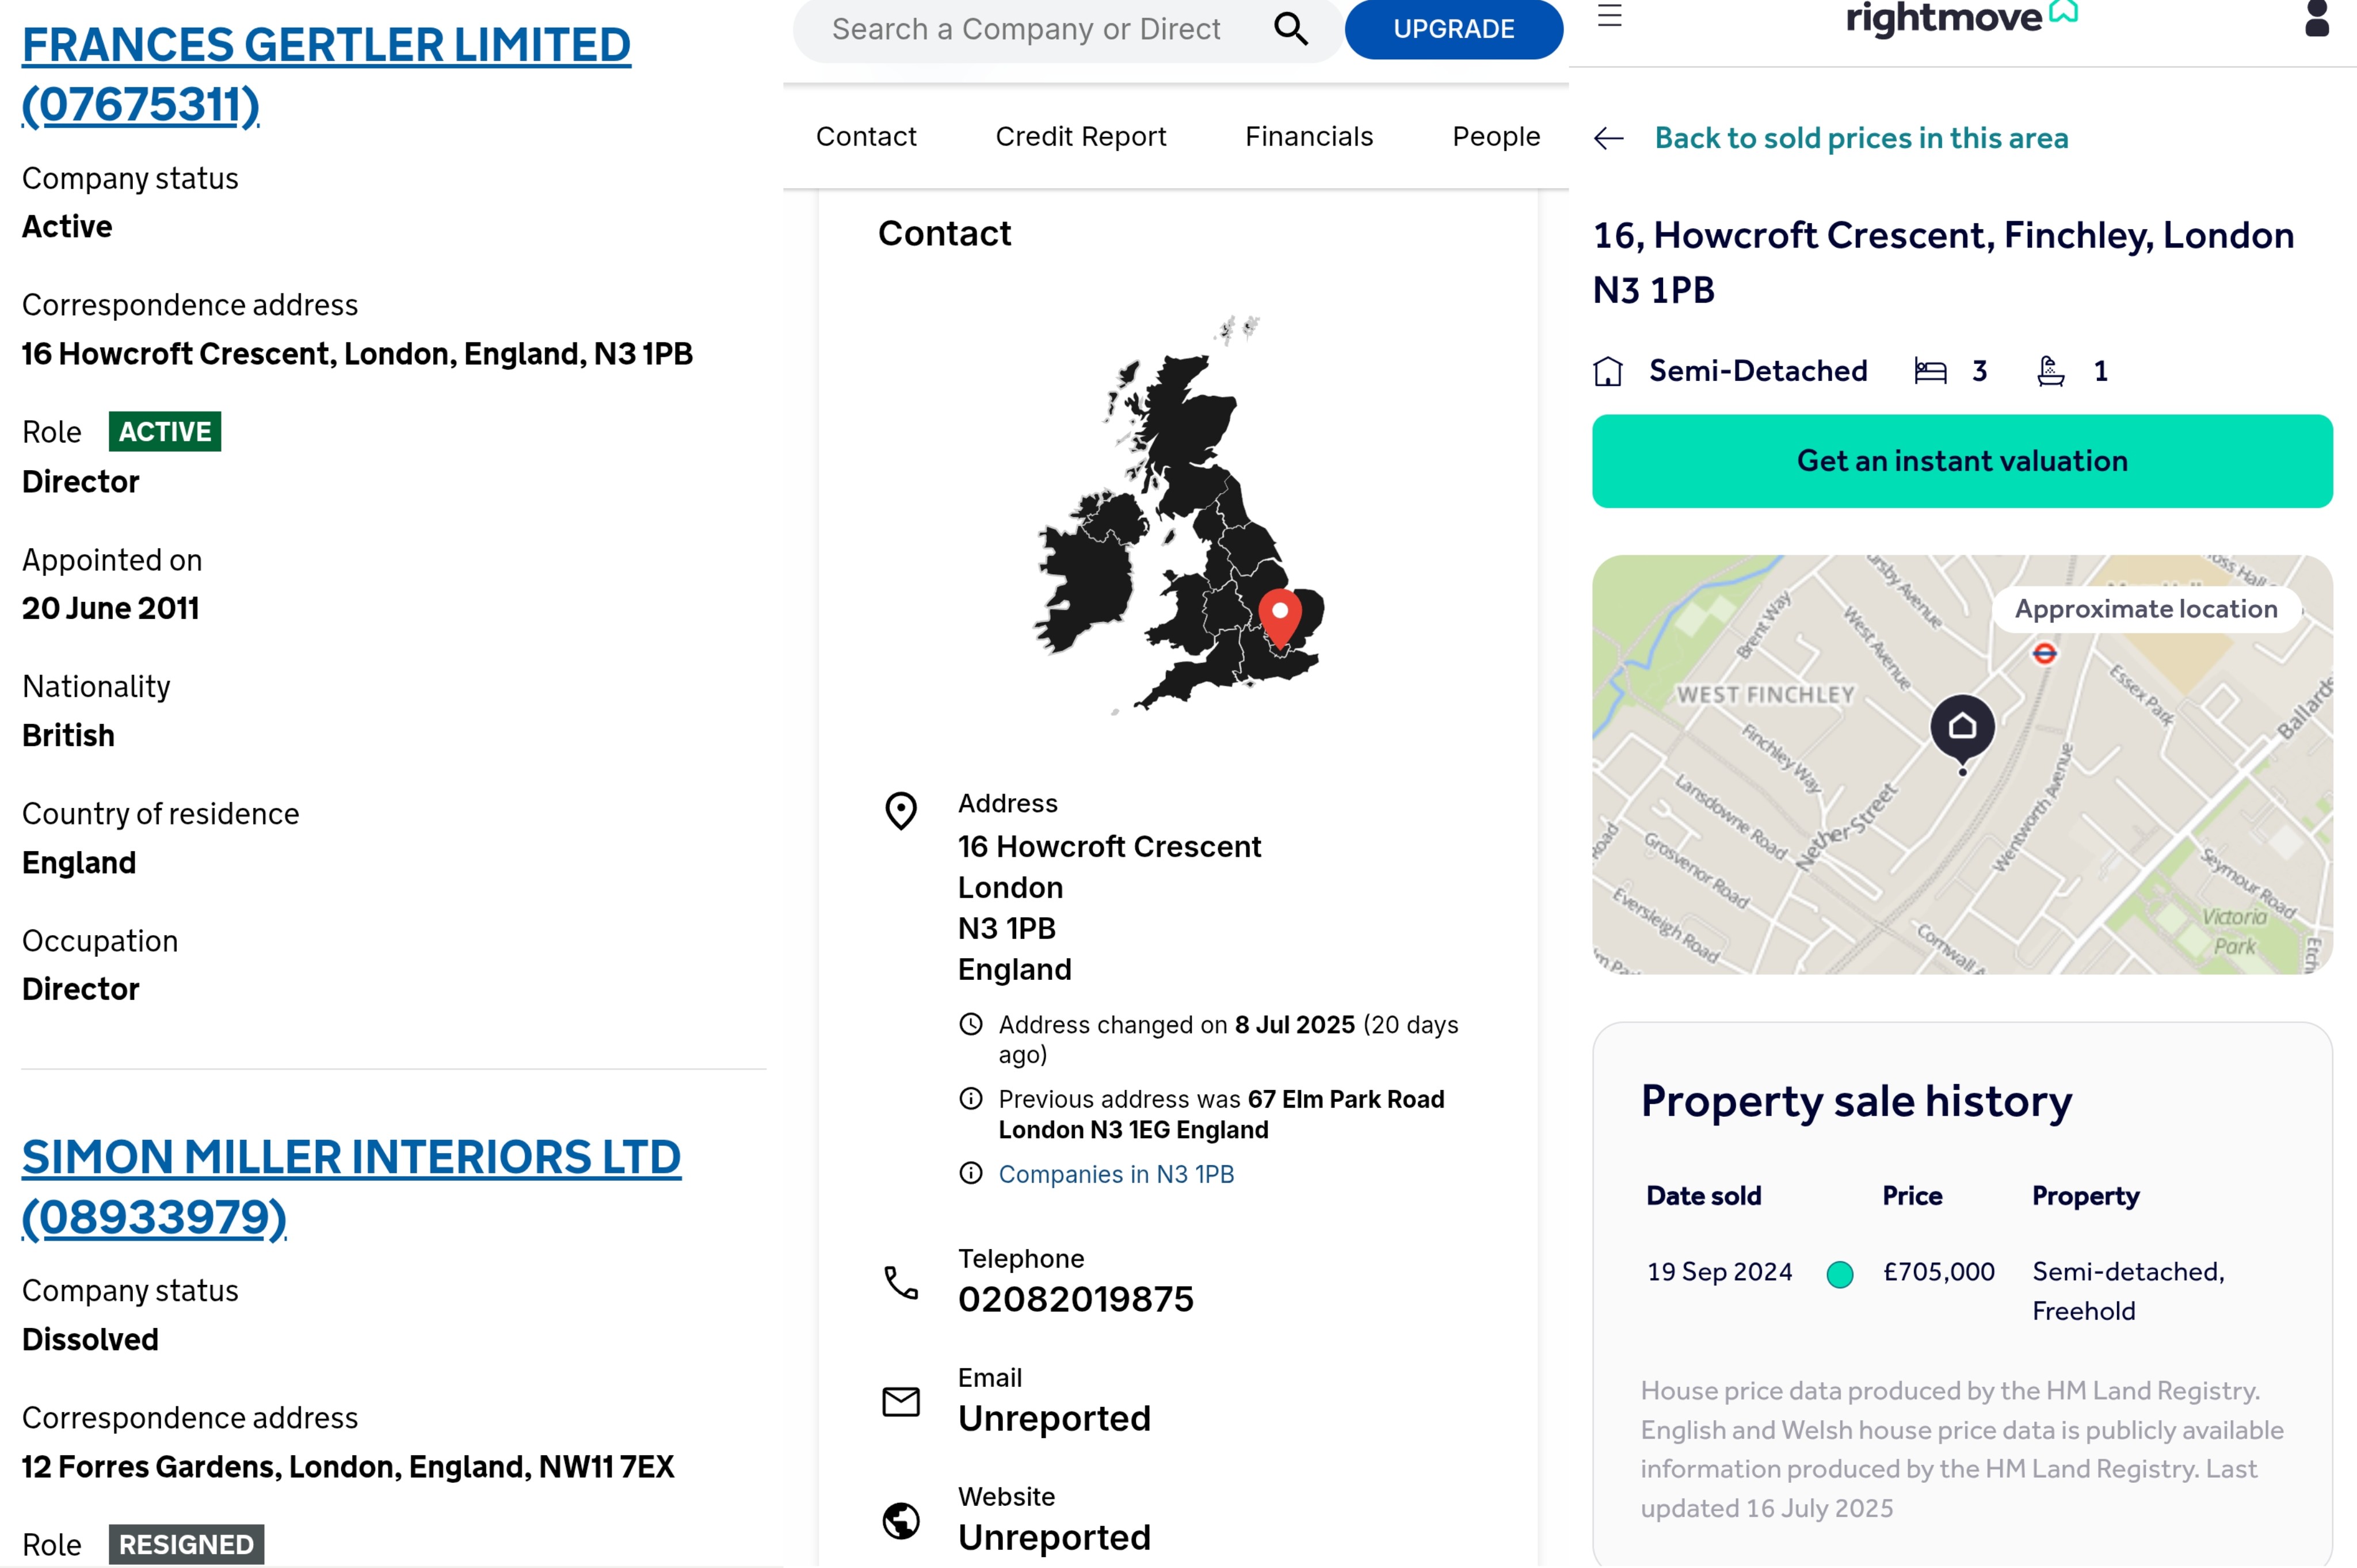Click Get an instant valuation button
The image size is (2357, 1568).
[x=1962, y=461]
